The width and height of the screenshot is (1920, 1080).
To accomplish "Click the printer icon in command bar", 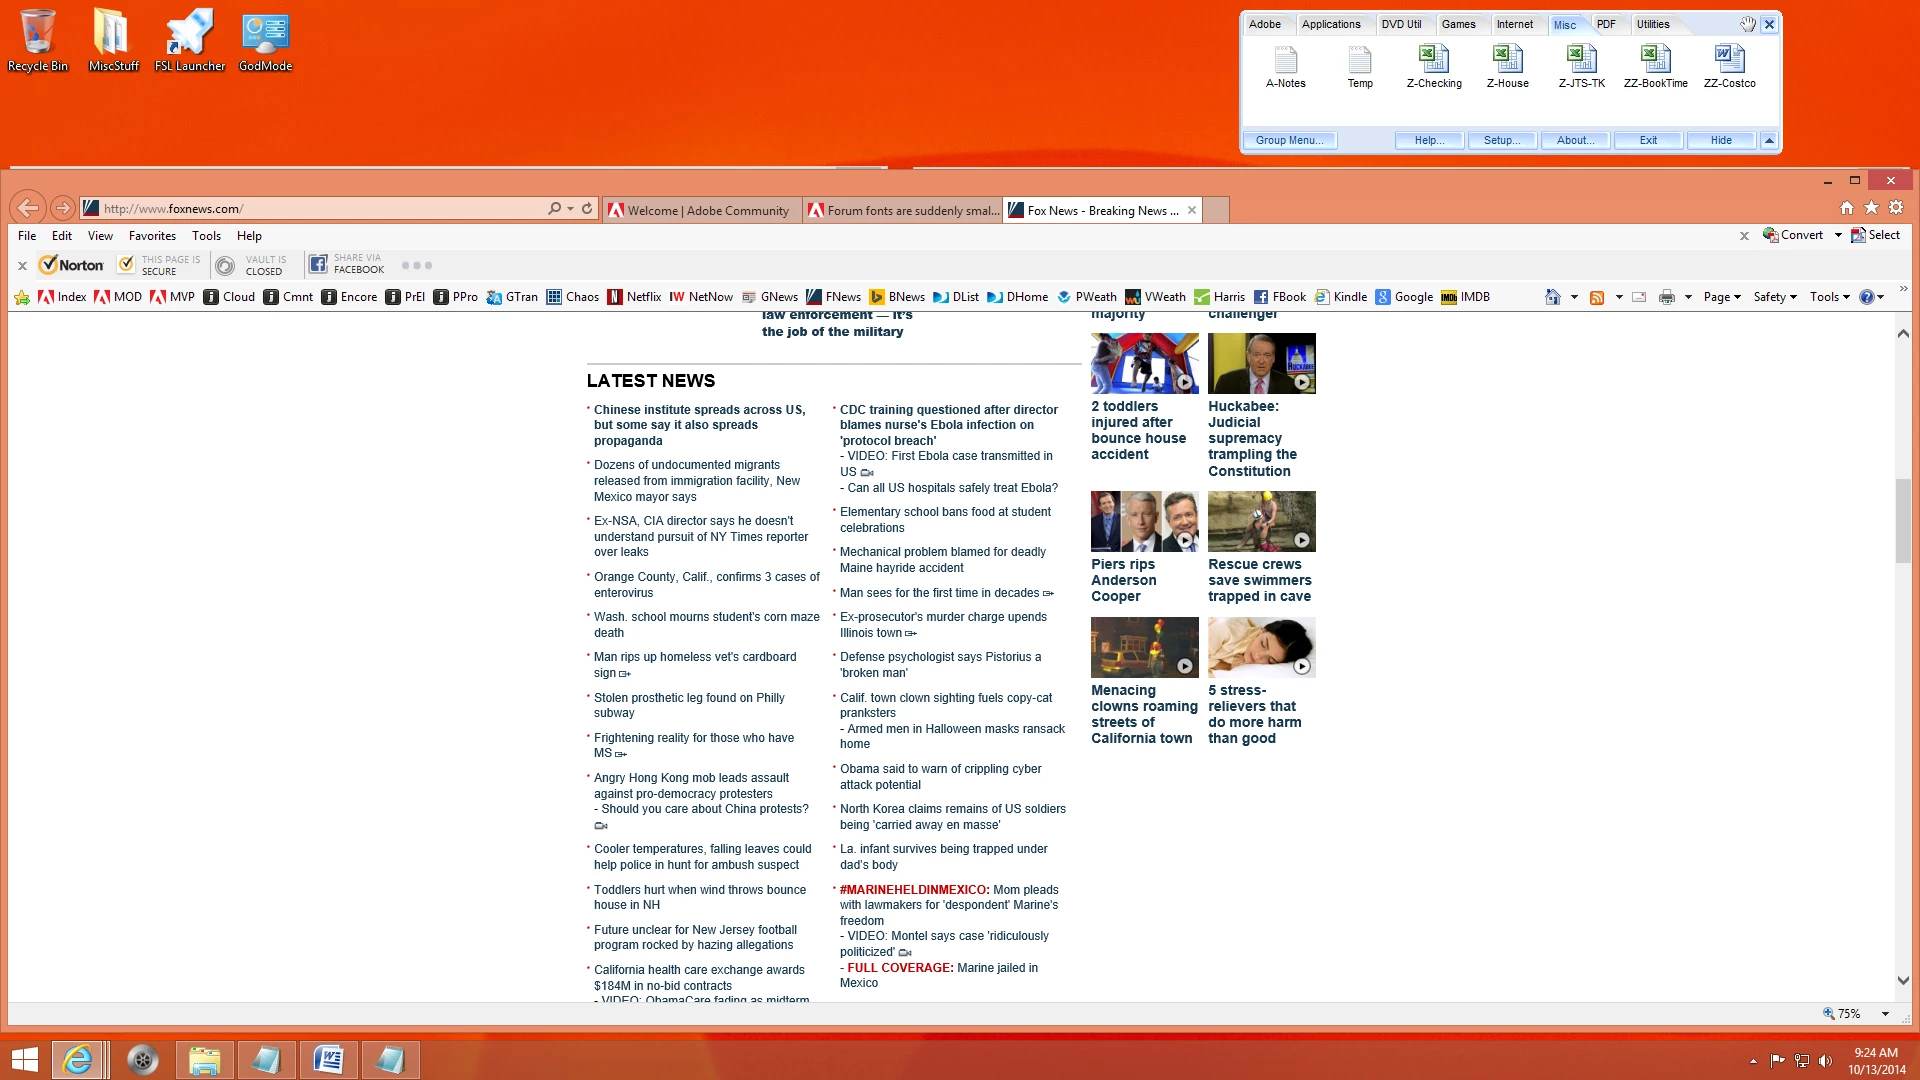I will pyautogui.click(x=1666, y=297).
